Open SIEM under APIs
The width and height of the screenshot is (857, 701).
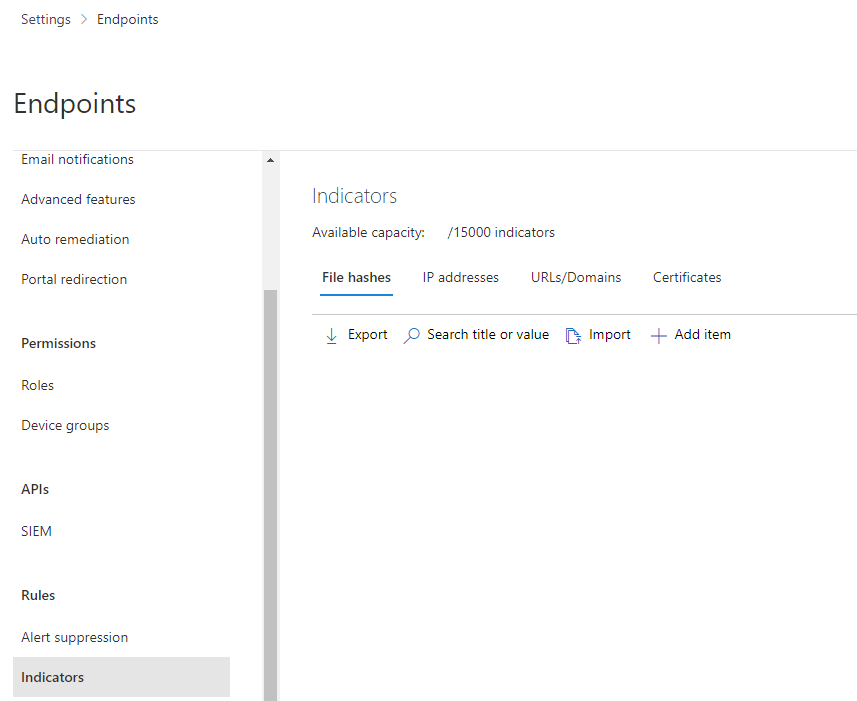pos(36,531)
